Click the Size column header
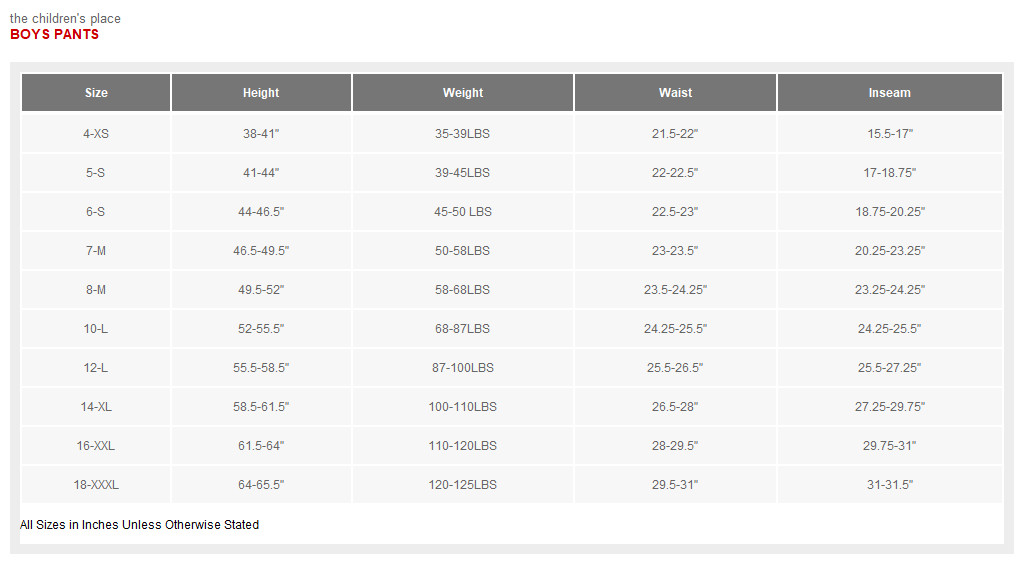Screen dimensions: 1024x569 point(96,93)
